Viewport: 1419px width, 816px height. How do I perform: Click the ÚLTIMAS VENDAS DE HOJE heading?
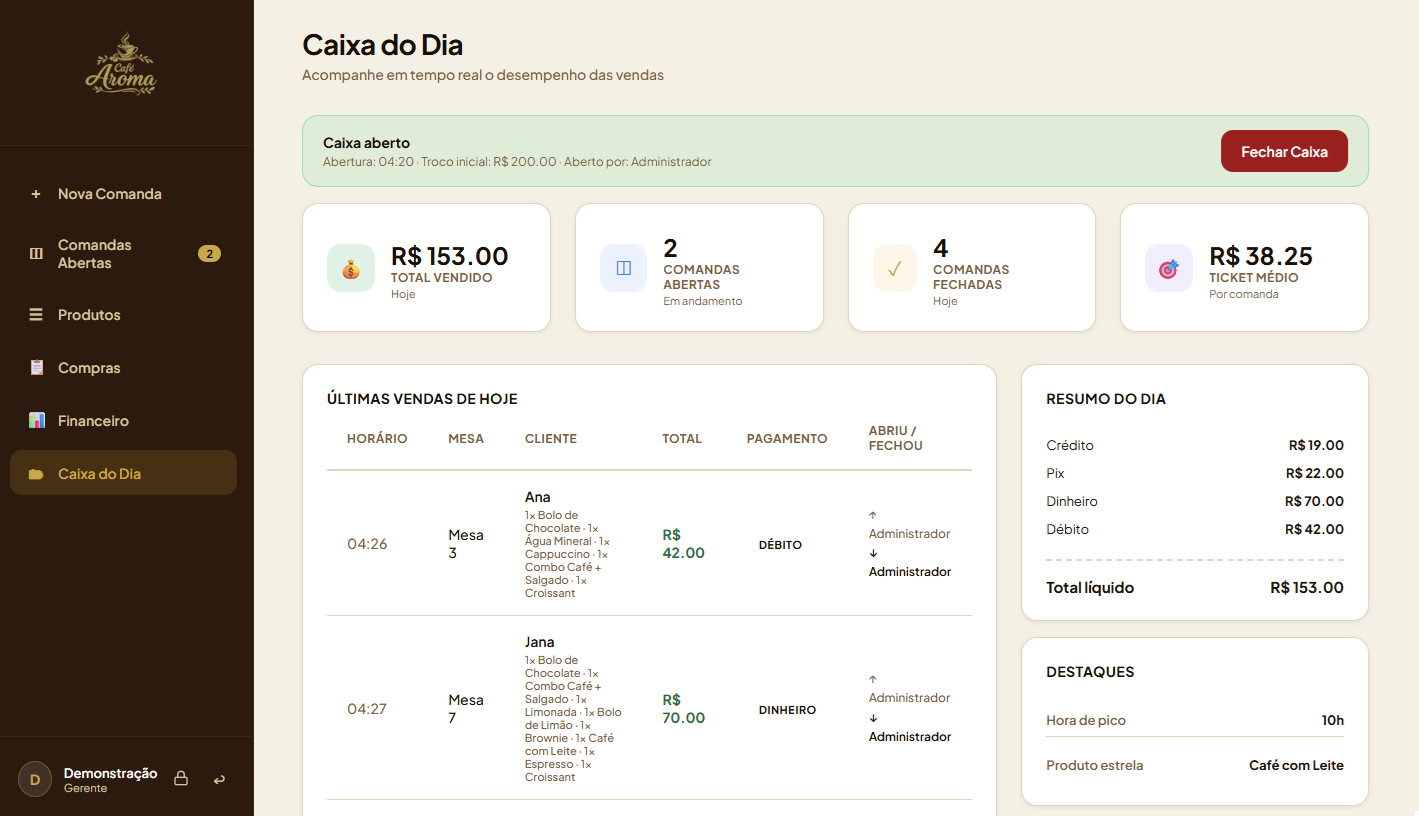tap(422, 399)
